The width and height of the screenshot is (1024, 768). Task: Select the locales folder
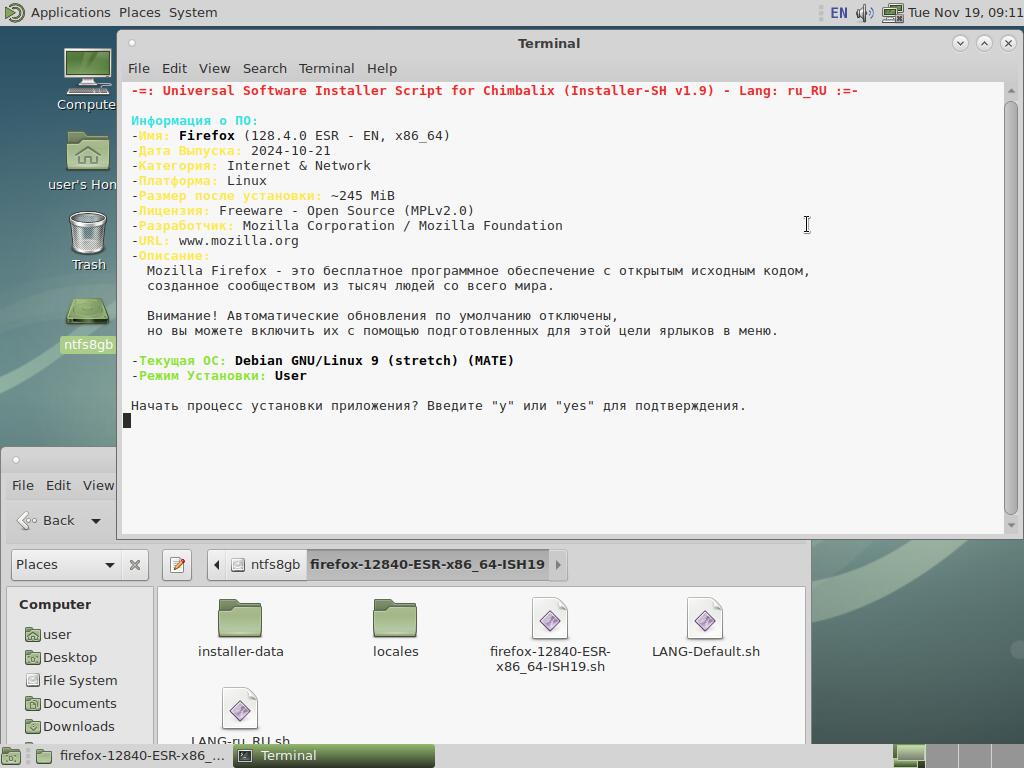[x=395, y=628]
